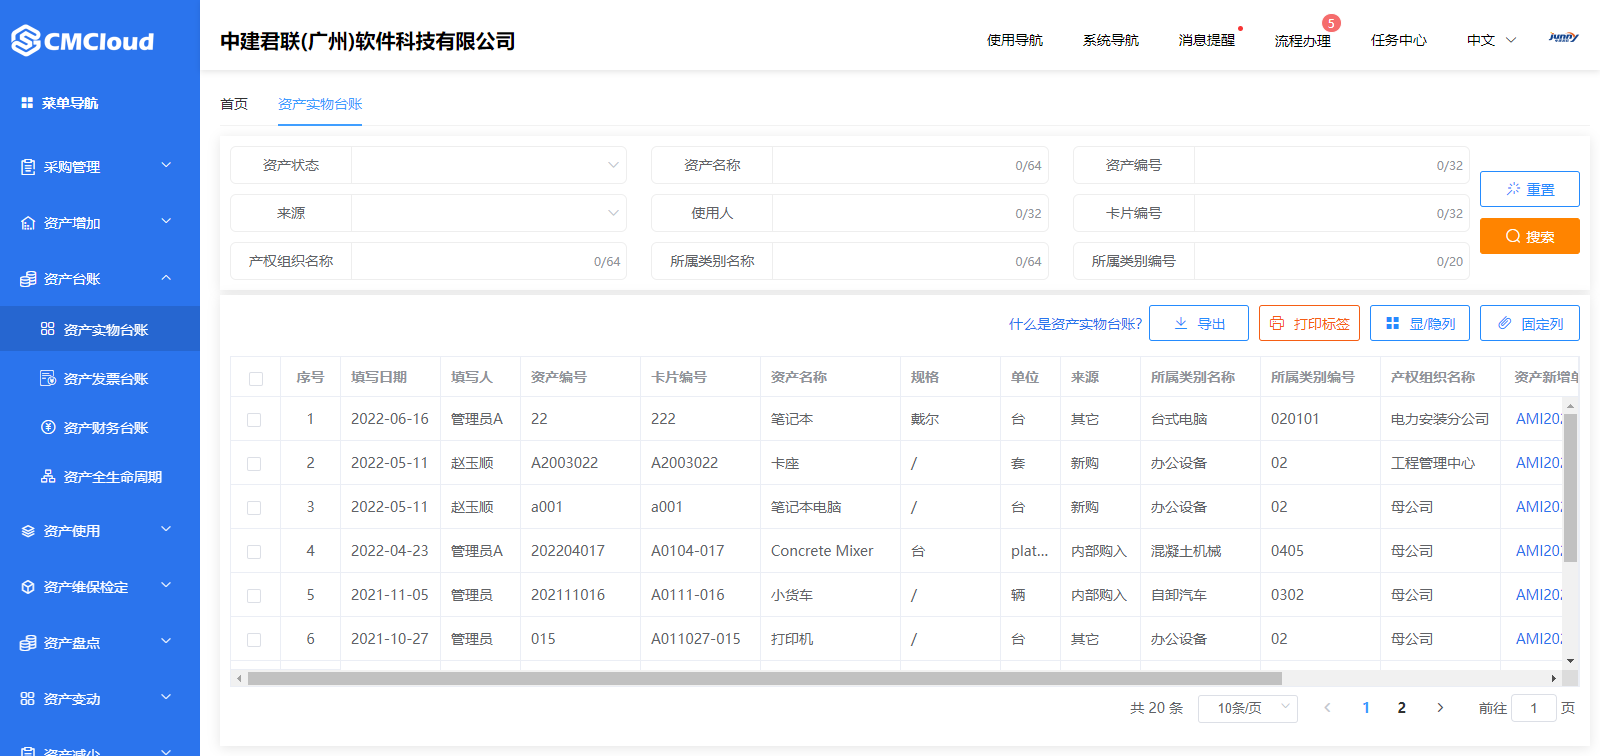Click the 重置 reset button

[1530, 189]
